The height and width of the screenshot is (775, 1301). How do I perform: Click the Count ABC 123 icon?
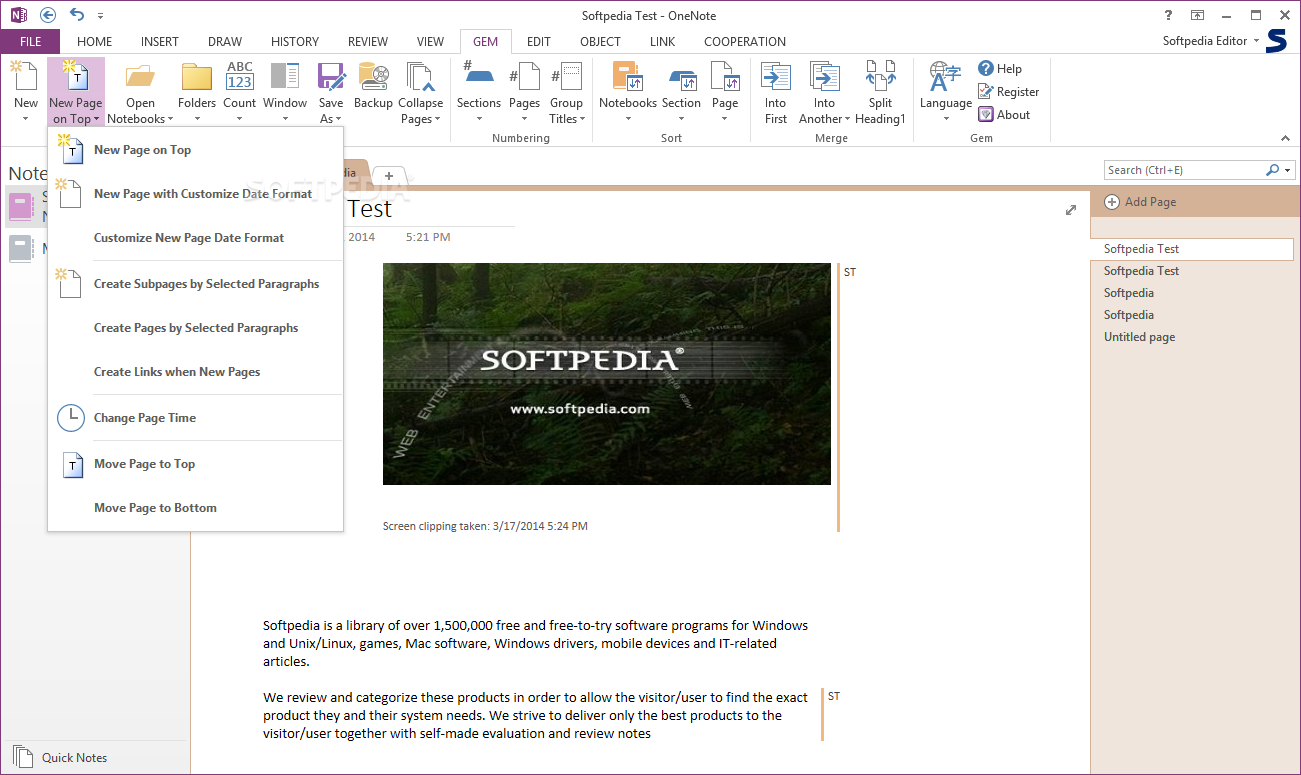pyautogui.click(x=240, y=78)
